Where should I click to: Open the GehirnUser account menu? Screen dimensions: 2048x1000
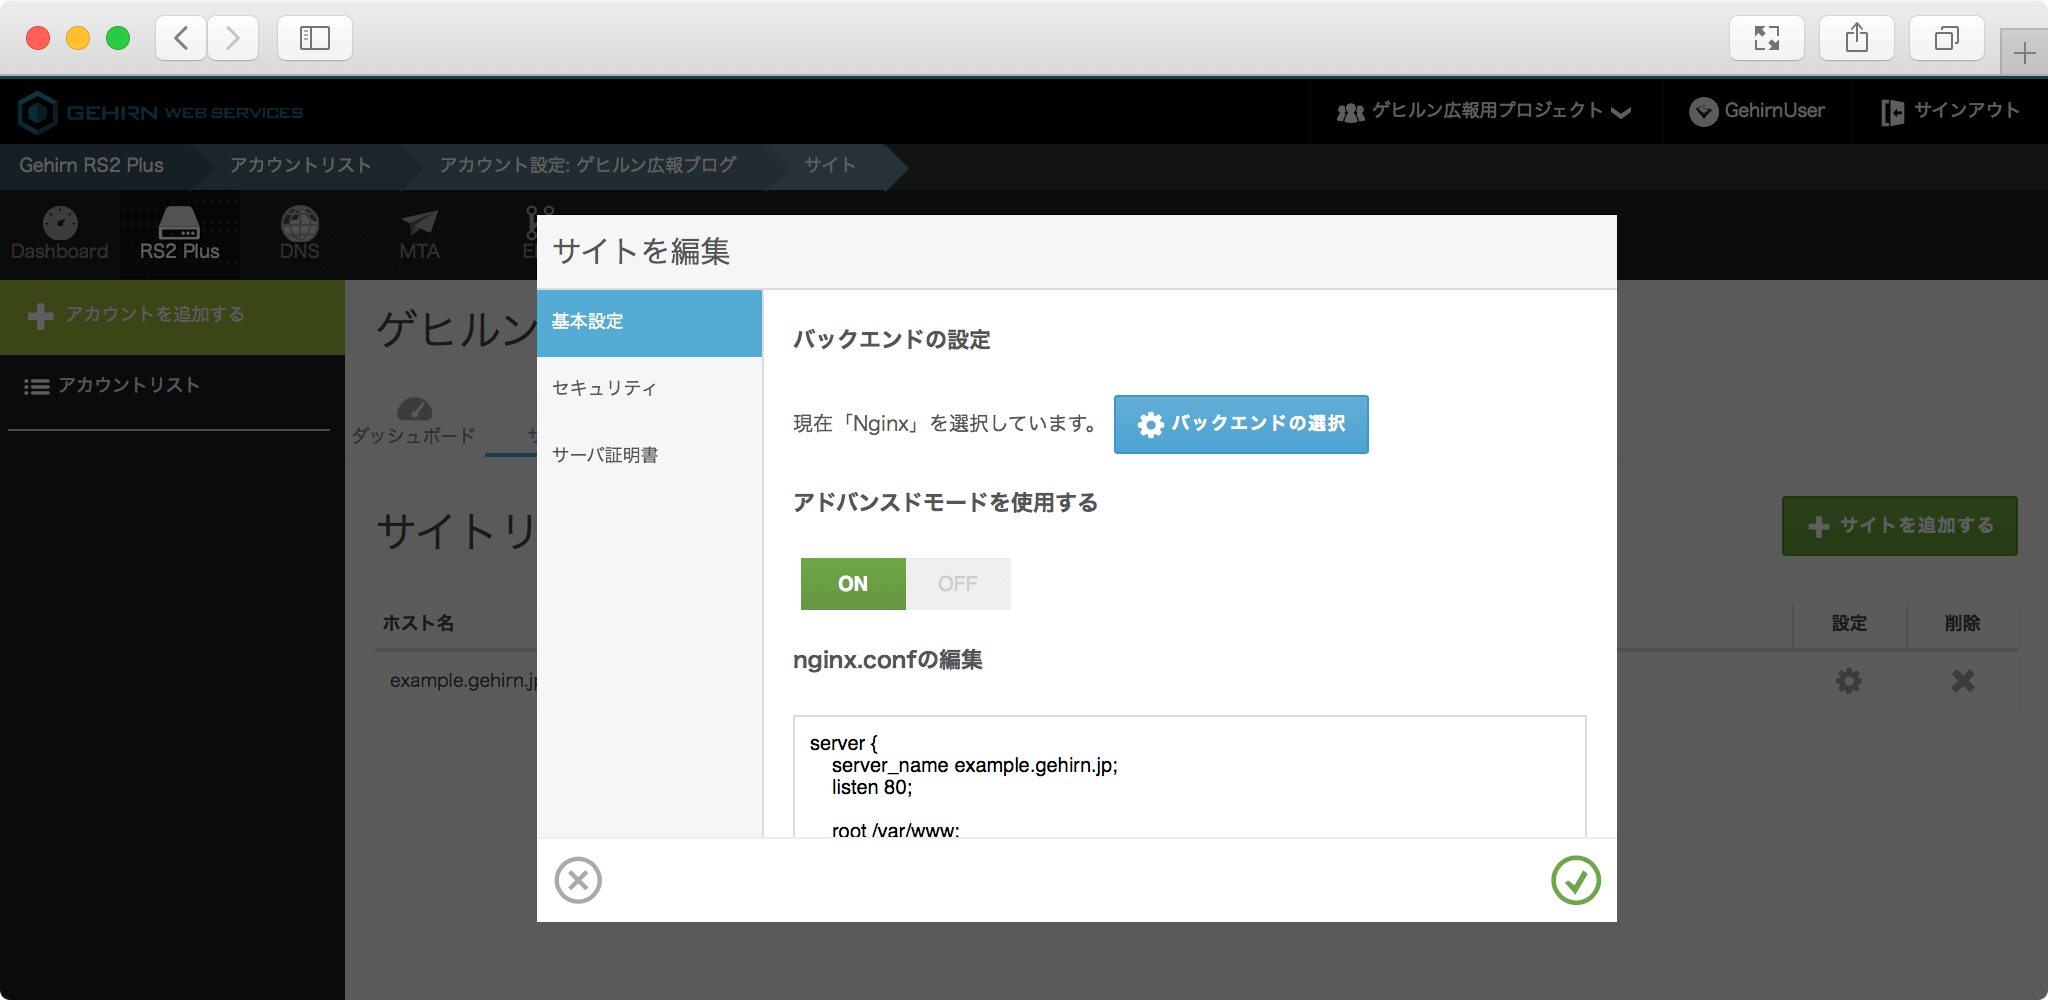(x=1757, y=111)
